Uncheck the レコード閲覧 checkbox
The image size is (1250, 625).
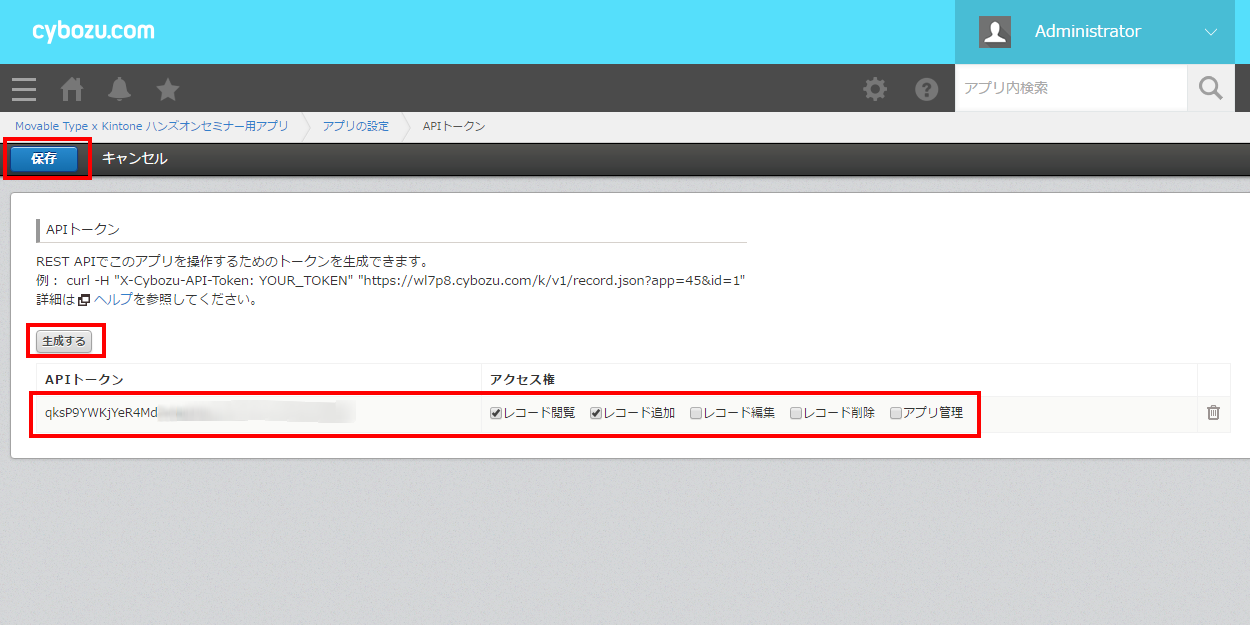point(496,413)
